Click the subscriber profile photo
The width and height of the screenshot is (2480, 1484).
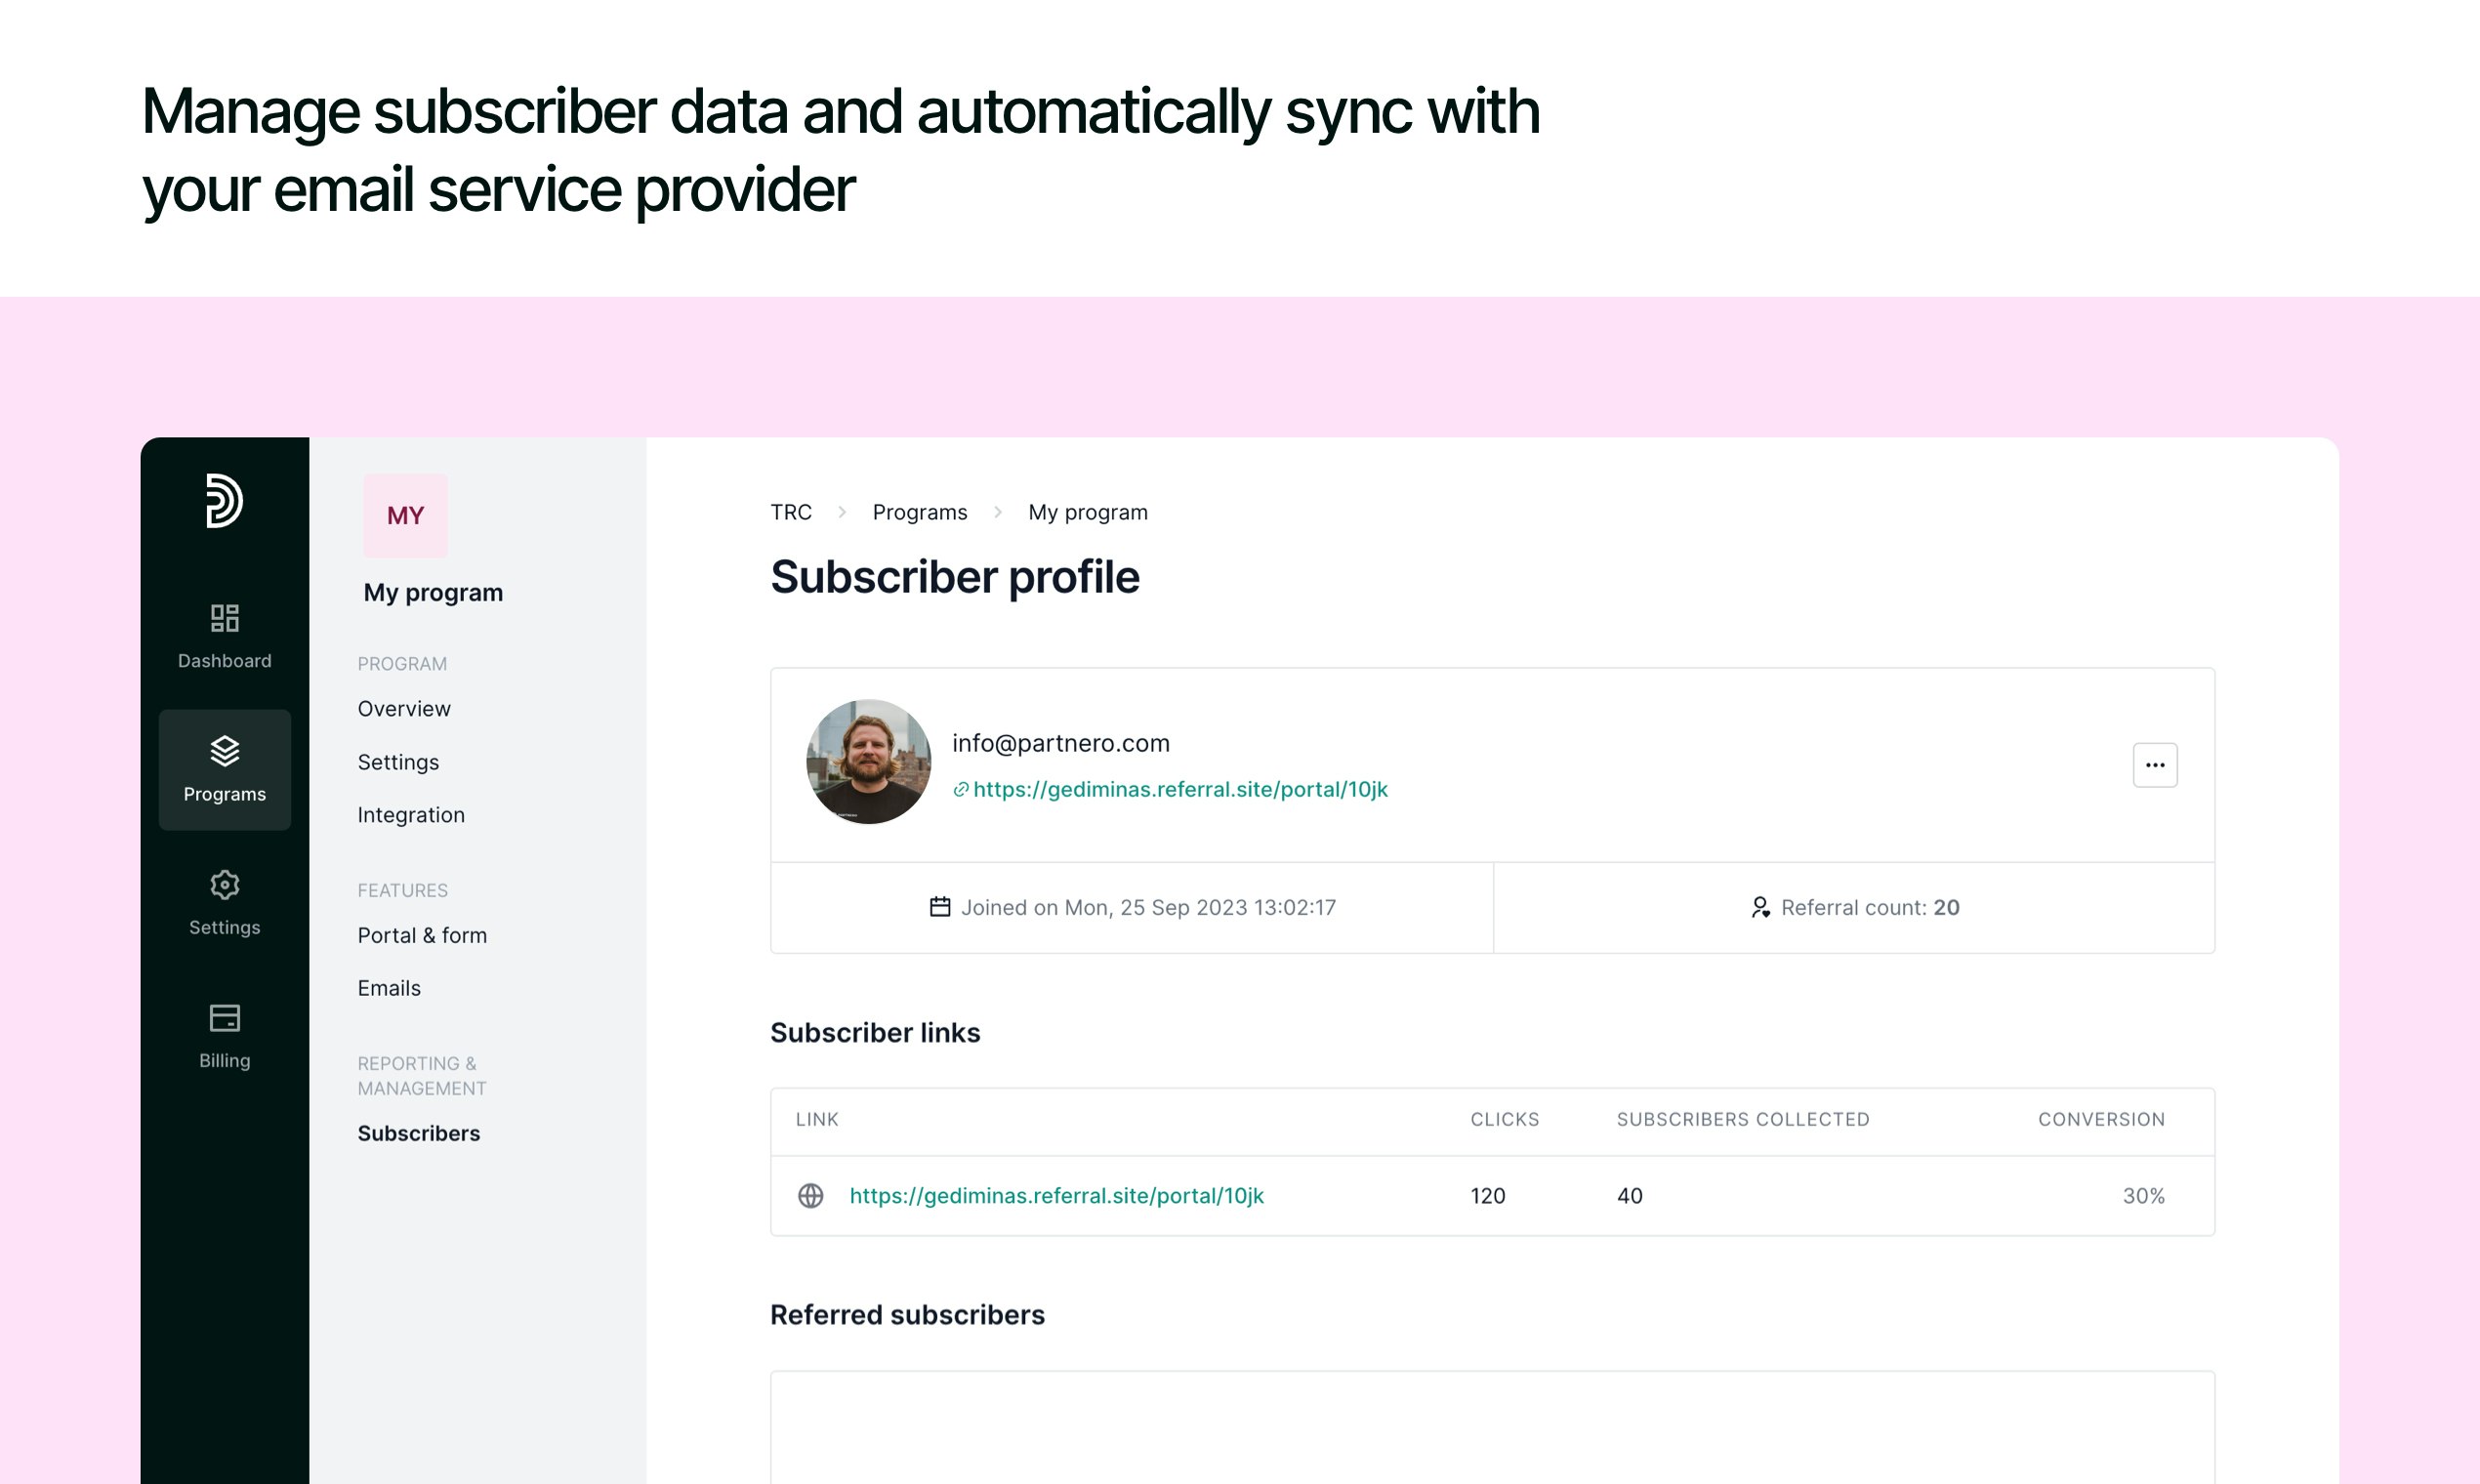pyautogui.click(x=868, y=762)
